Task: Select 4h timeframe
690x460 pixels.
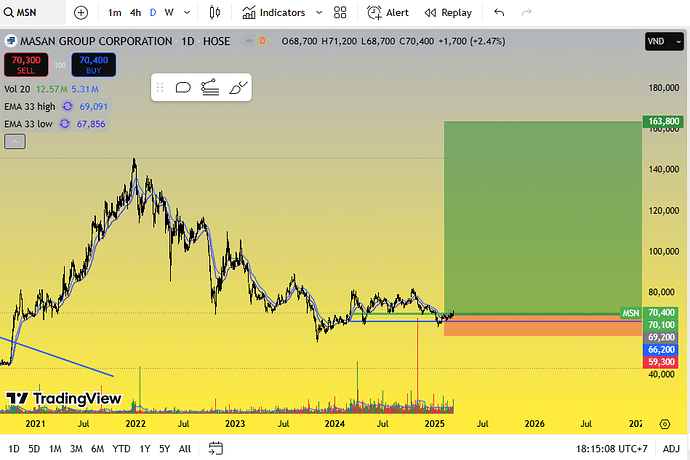Action: coord(136,13)
